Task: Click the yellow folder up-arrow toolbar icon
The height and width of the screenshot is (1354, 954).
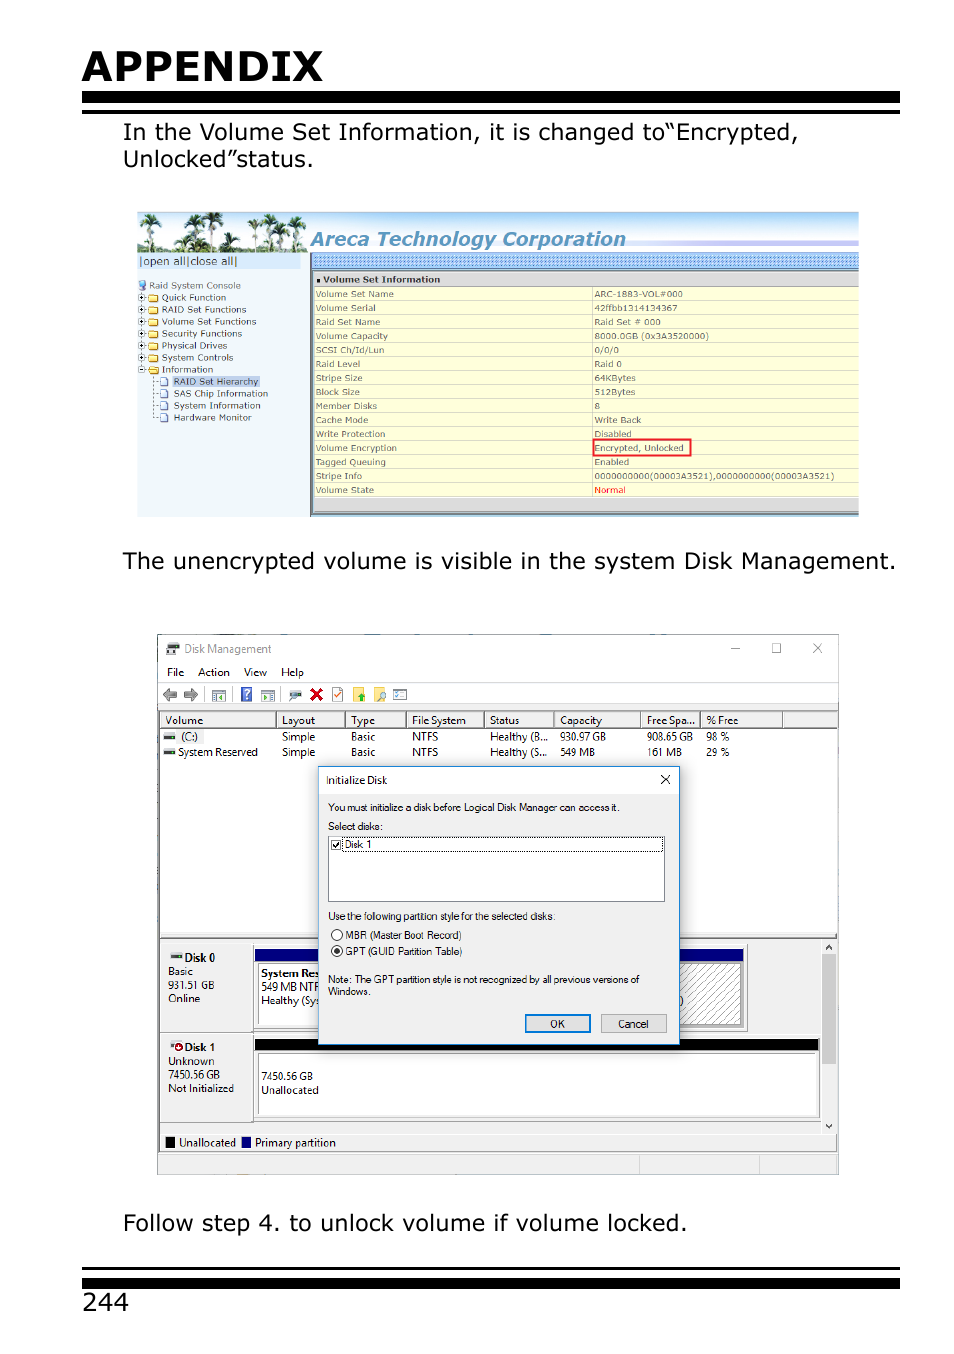Action: [x=359, y=695]
